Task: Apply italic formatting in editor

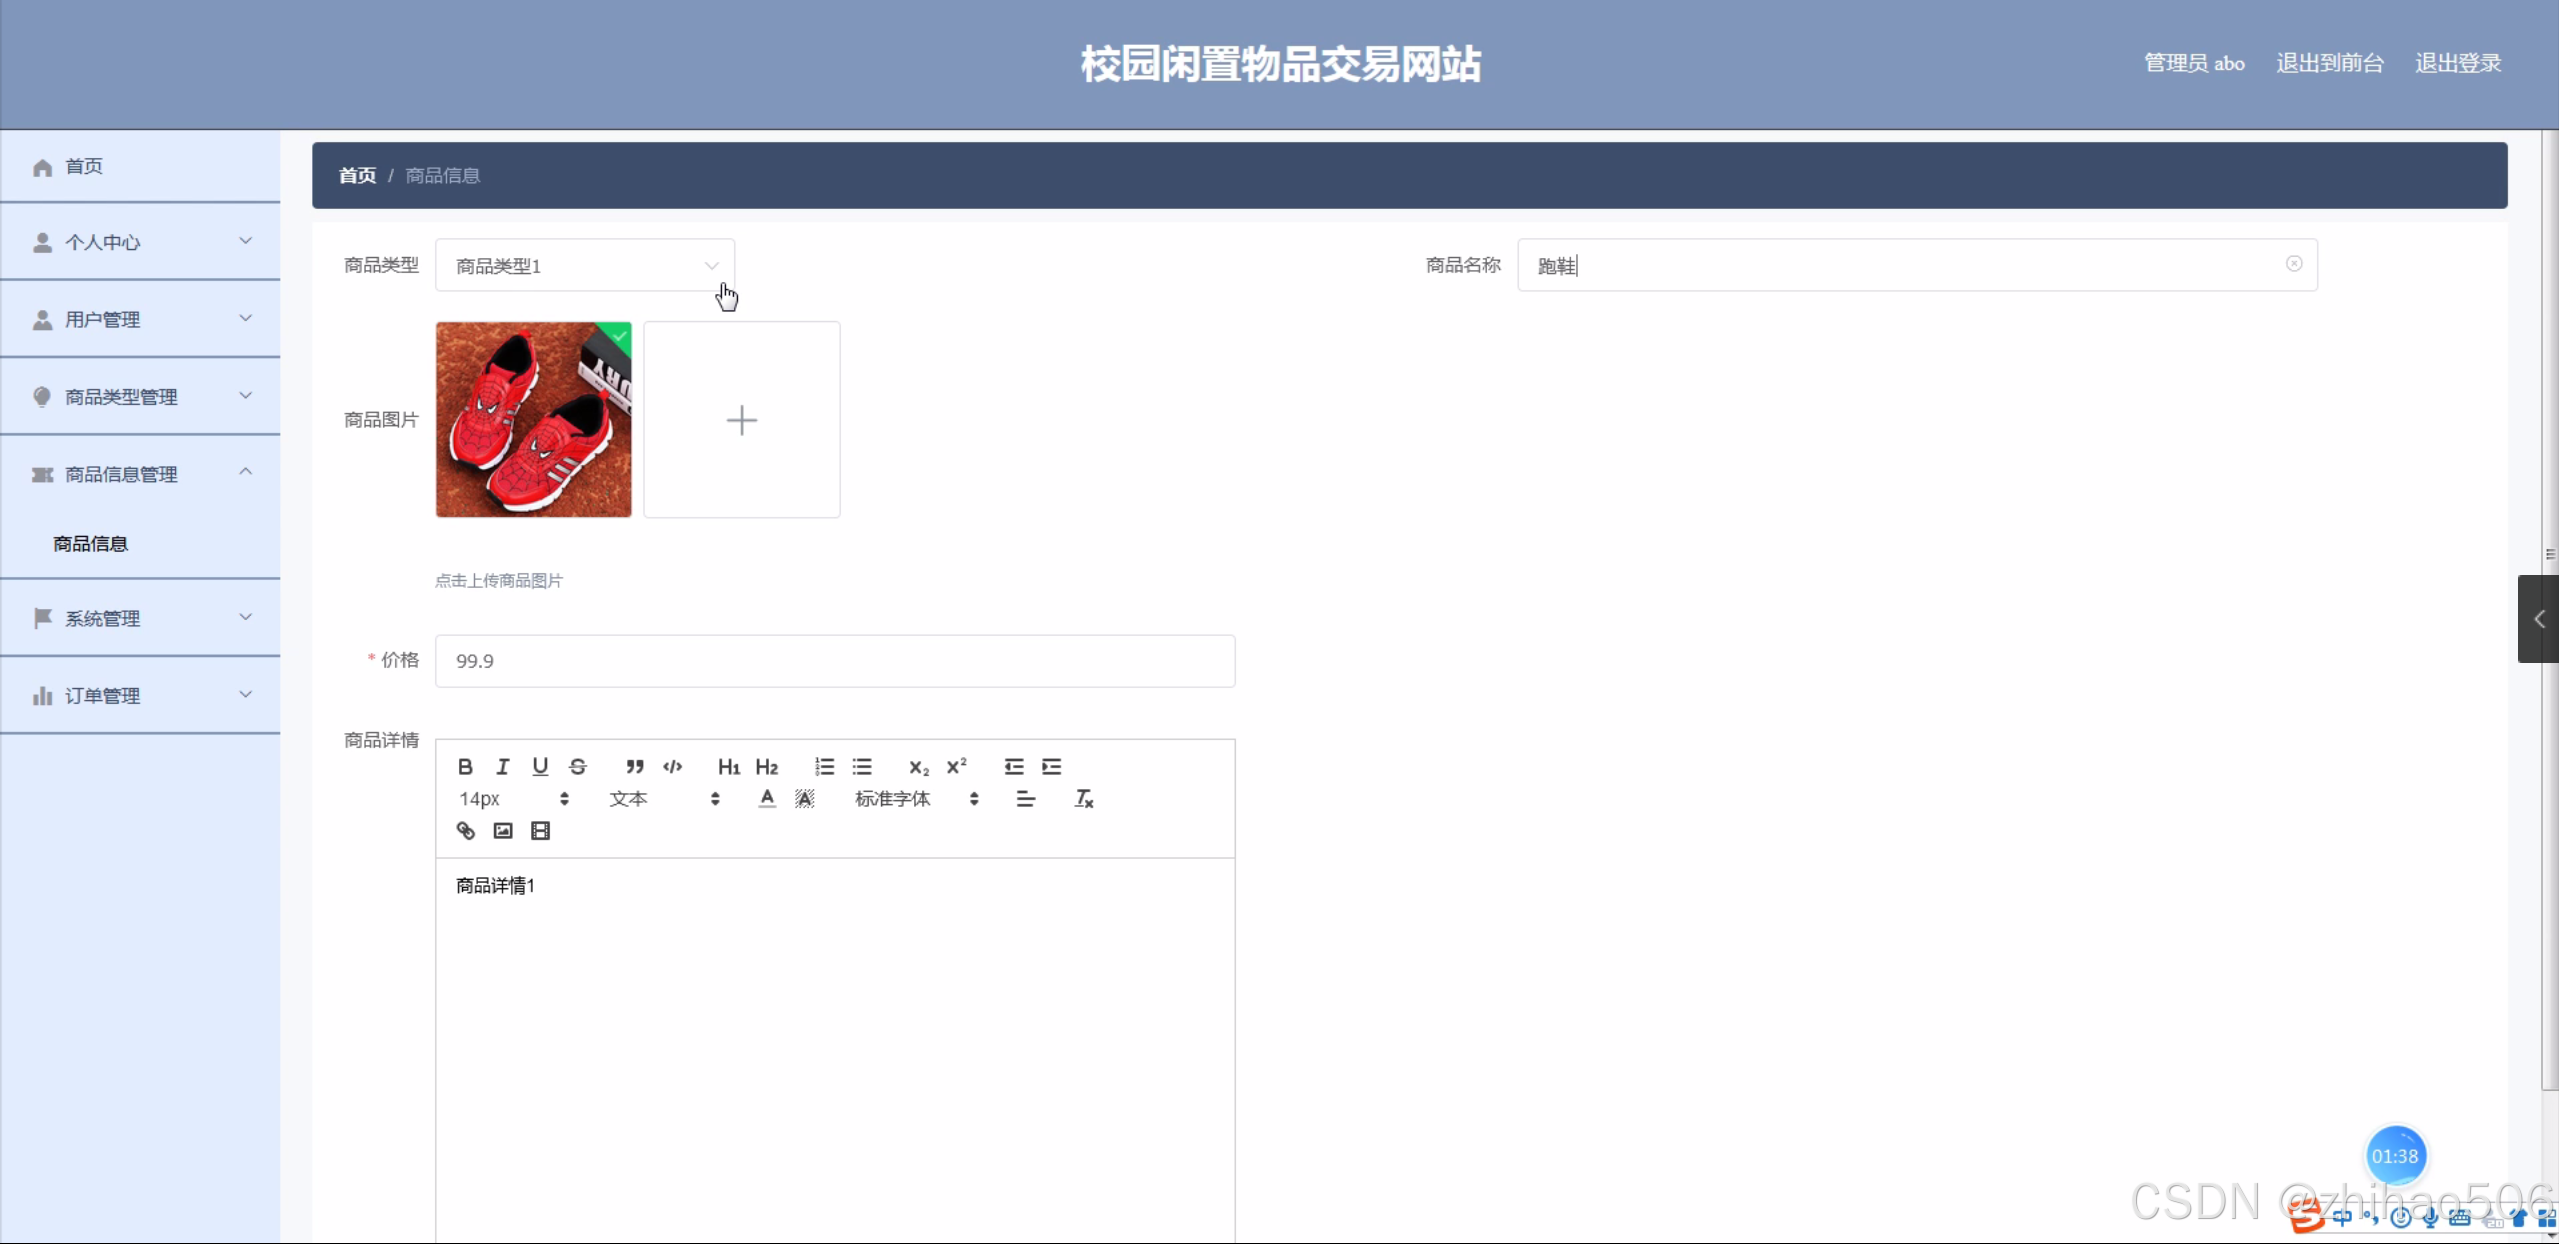Action: point(503,767)
